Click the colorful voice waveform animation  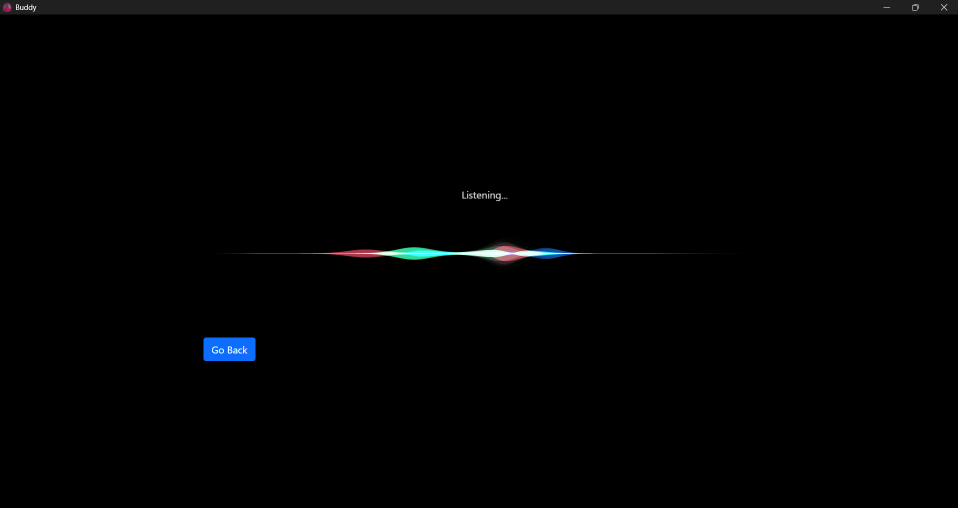click(478, 253)
